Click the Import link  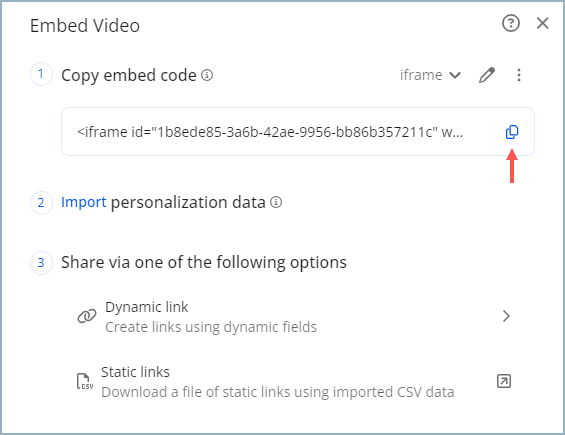(x=84, y=202)
